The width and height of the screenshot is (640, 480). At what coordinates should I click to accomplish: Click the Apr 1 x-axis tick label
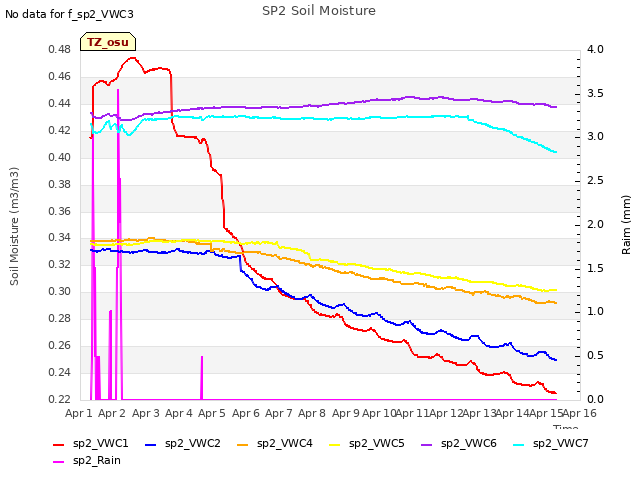pyautogui.click(x=79, y=413)
